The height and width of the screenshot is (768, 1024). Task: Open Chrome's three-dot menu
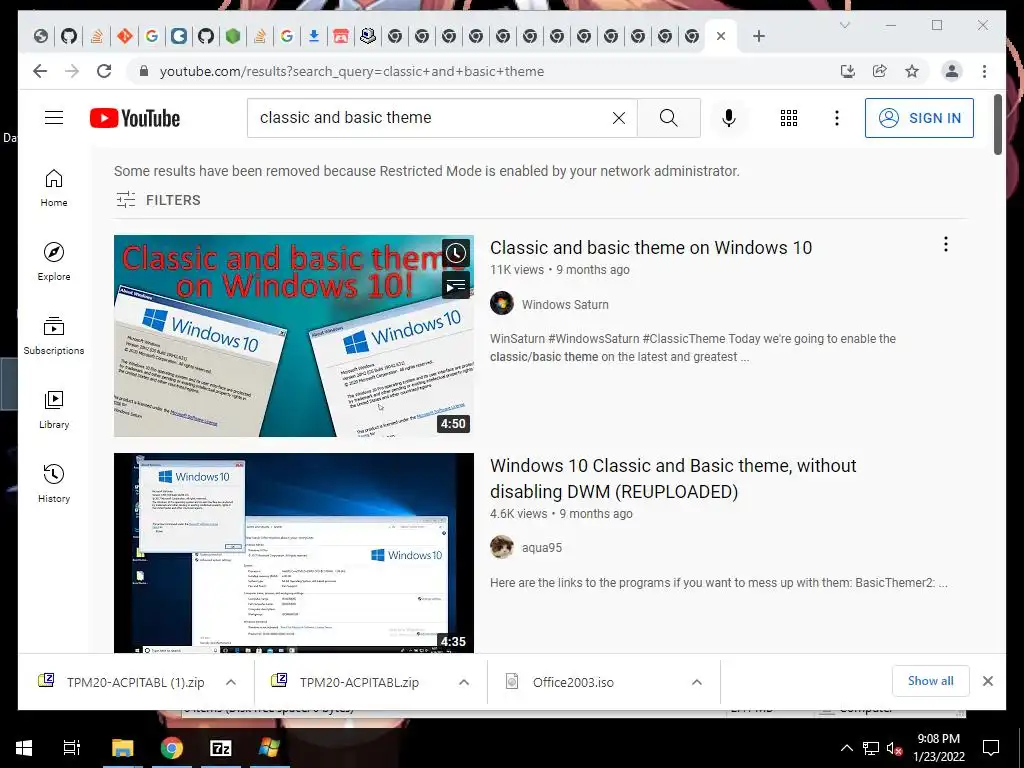tap(984, 71)
